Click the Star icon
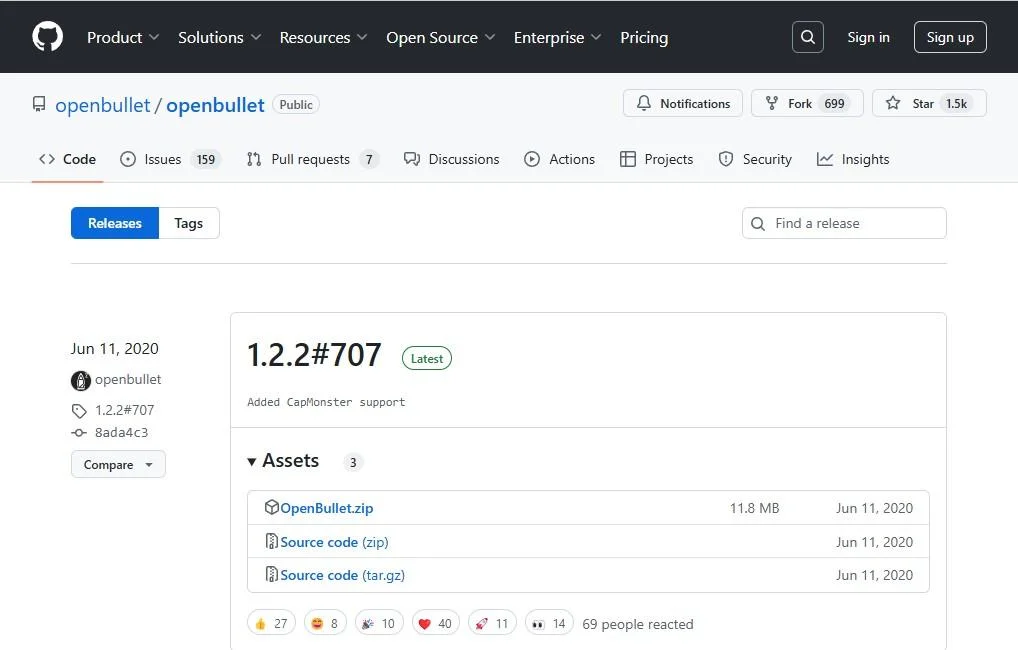Screen dimensions: 1018x650 pos(893,103)
